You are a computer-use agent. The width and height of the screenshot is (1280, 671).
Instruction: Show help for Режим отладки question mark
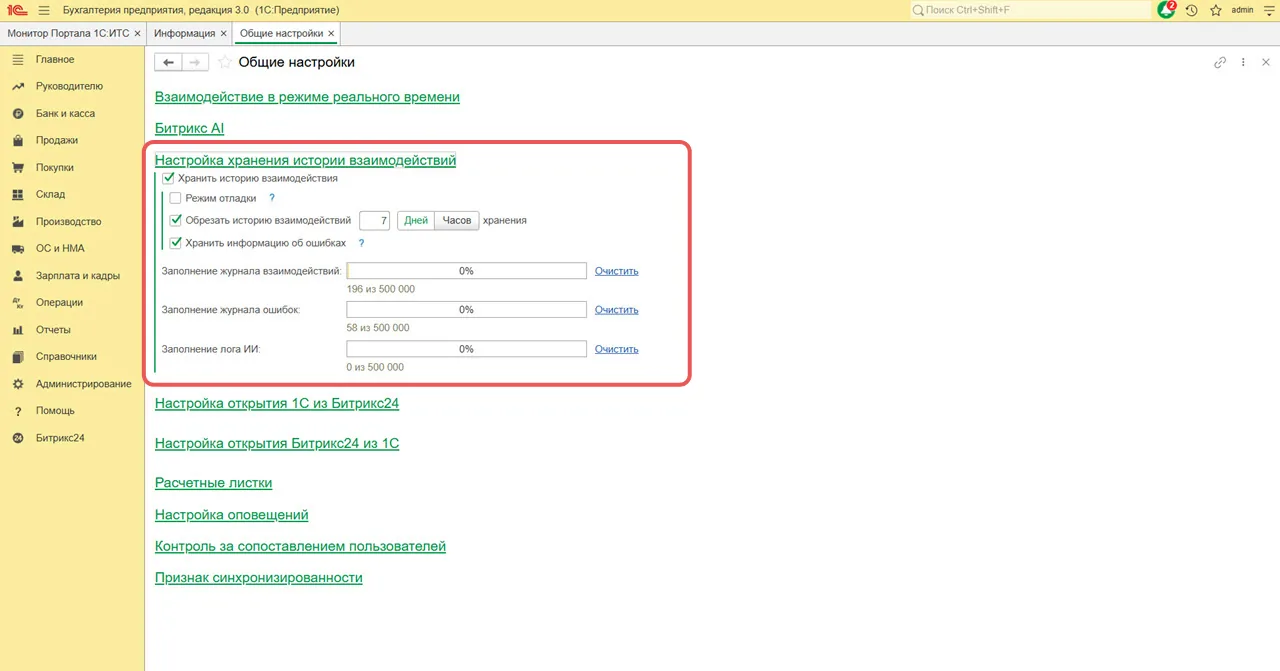tap(272, 198)
